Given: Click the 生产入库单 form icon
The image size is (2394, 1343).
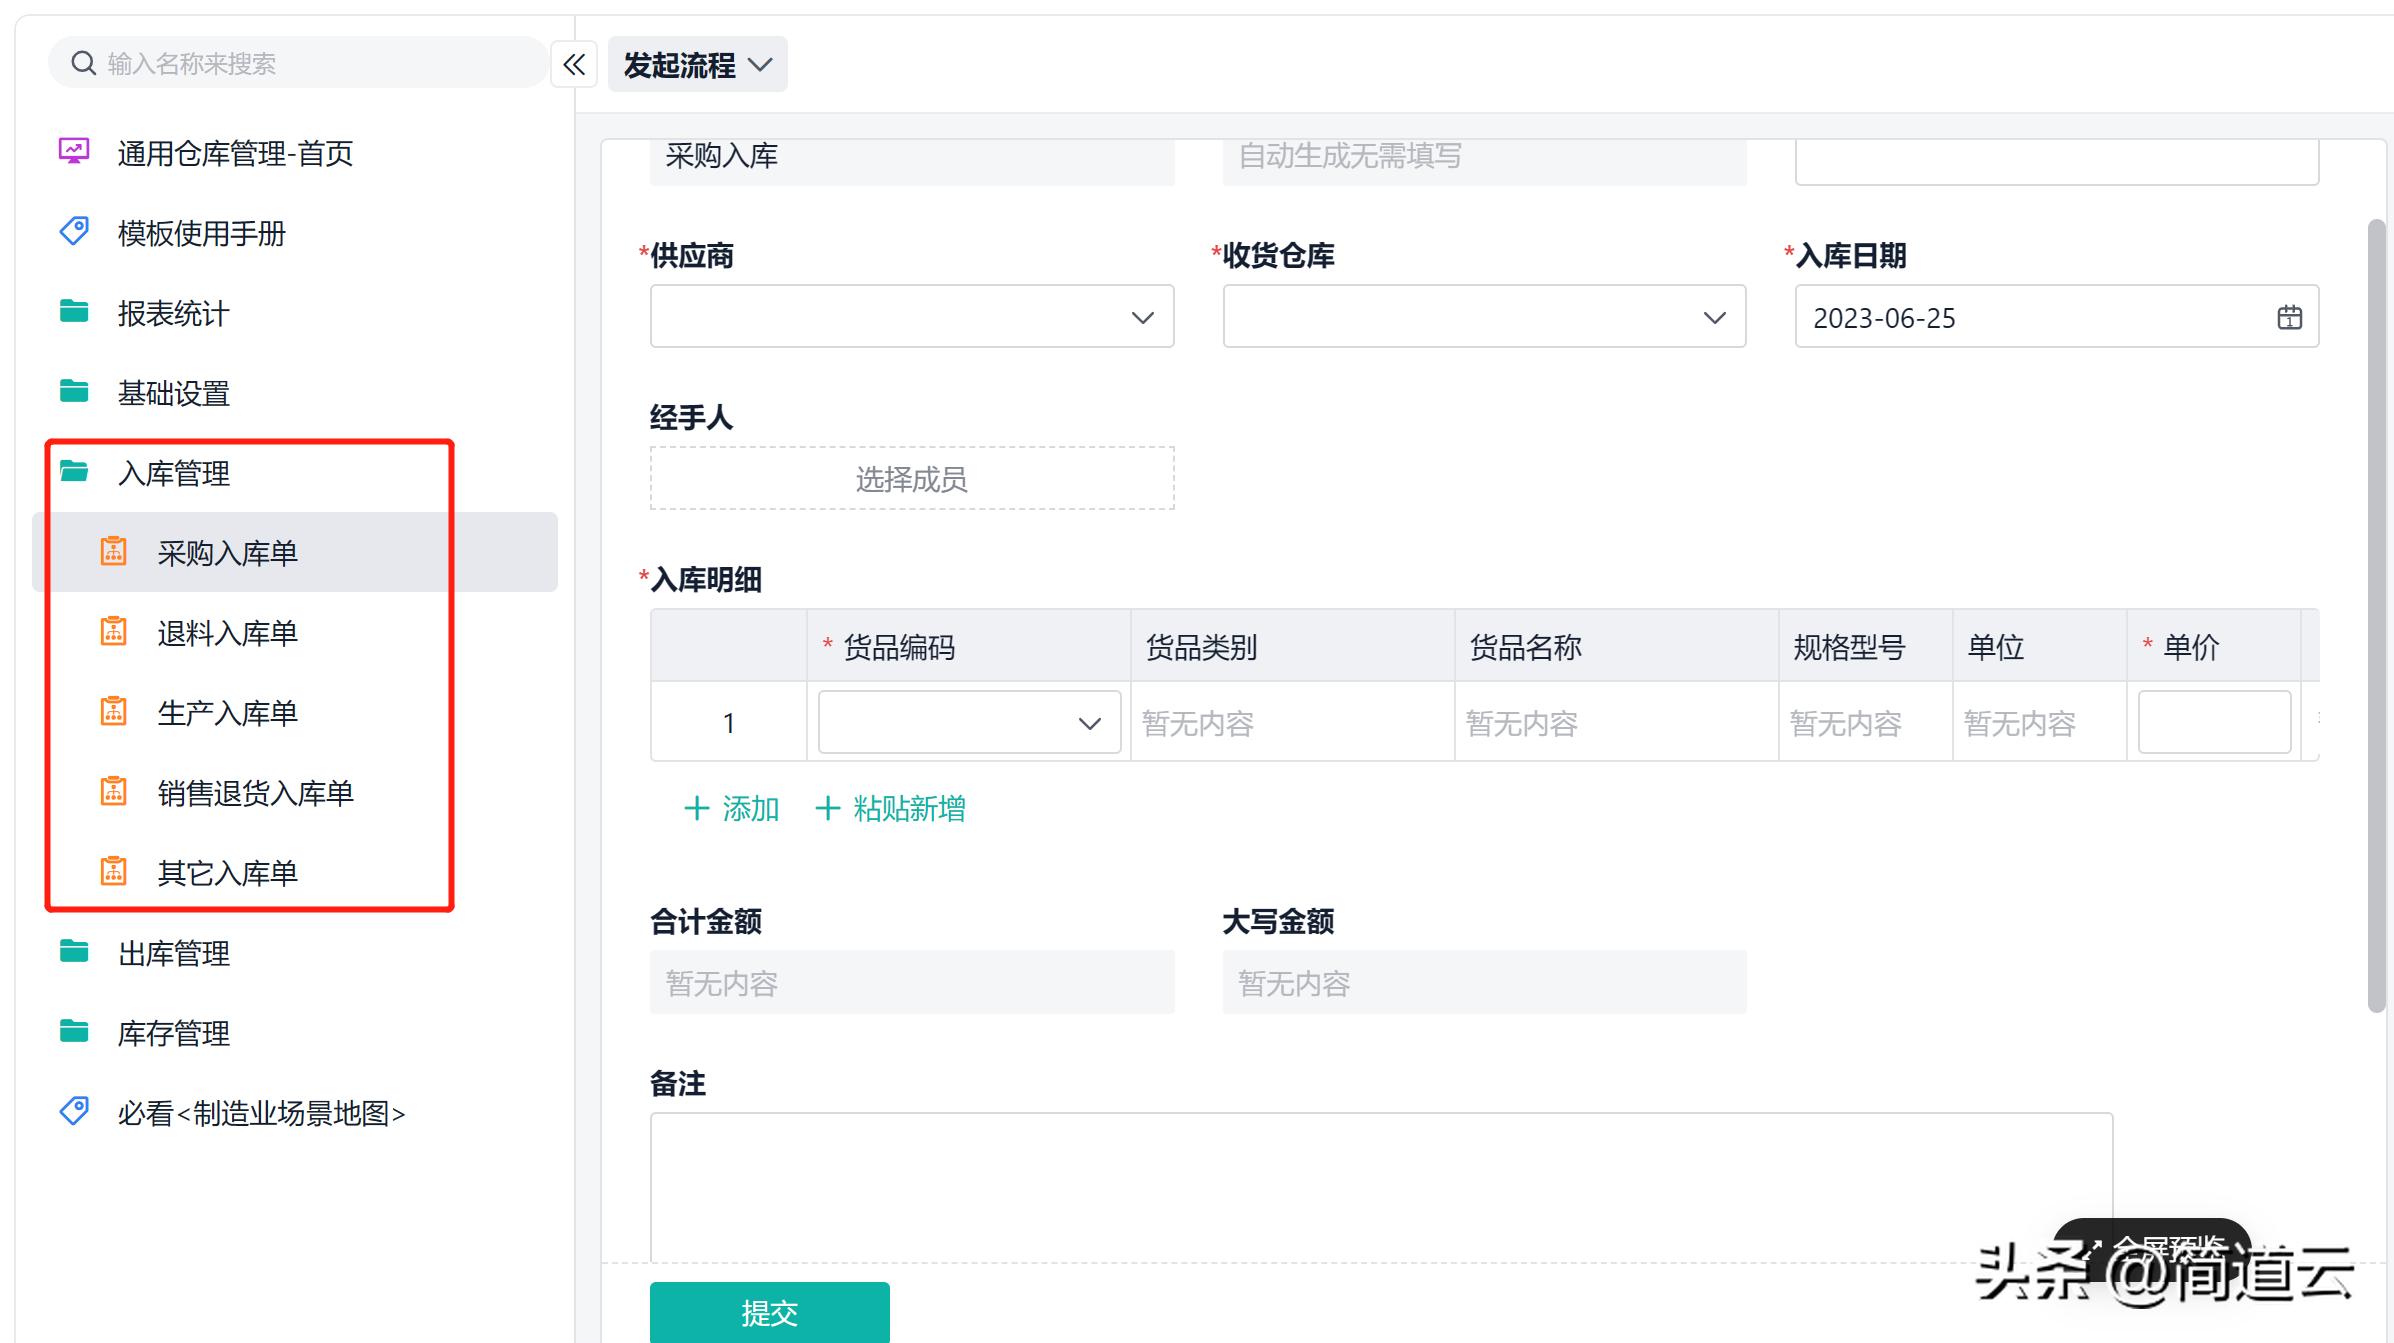Looking at the screenshot, I should 114,712.
